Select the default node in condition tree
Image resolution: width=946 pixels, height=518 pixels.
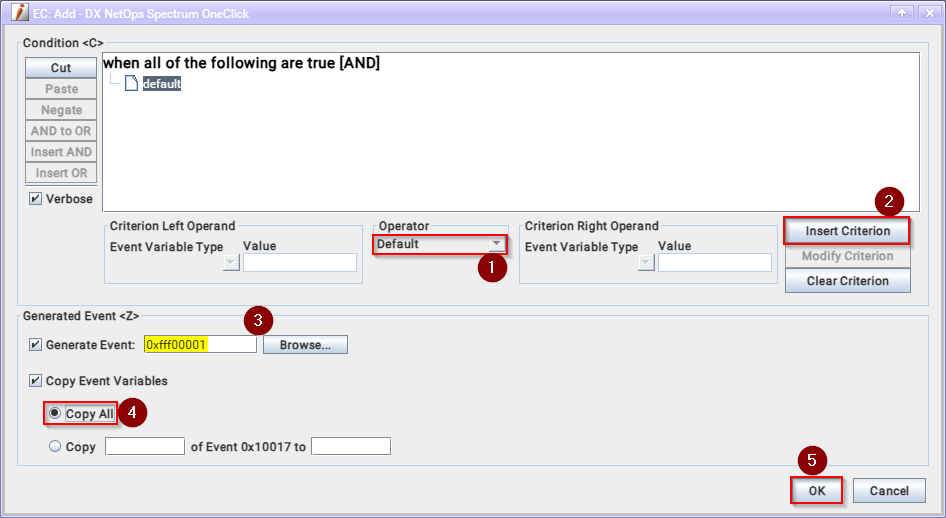(161, 84)
